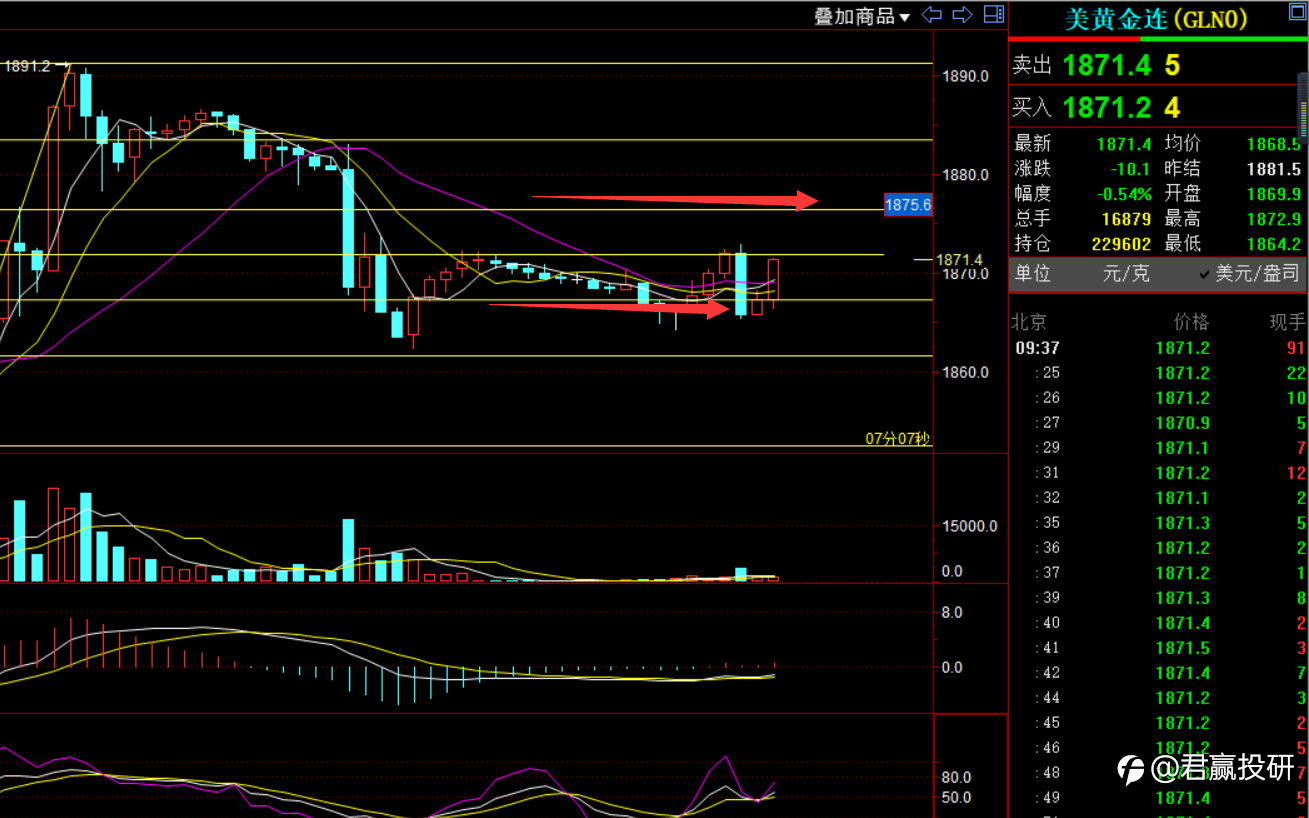Select the checked 美元/盎司 unit

1250,273
